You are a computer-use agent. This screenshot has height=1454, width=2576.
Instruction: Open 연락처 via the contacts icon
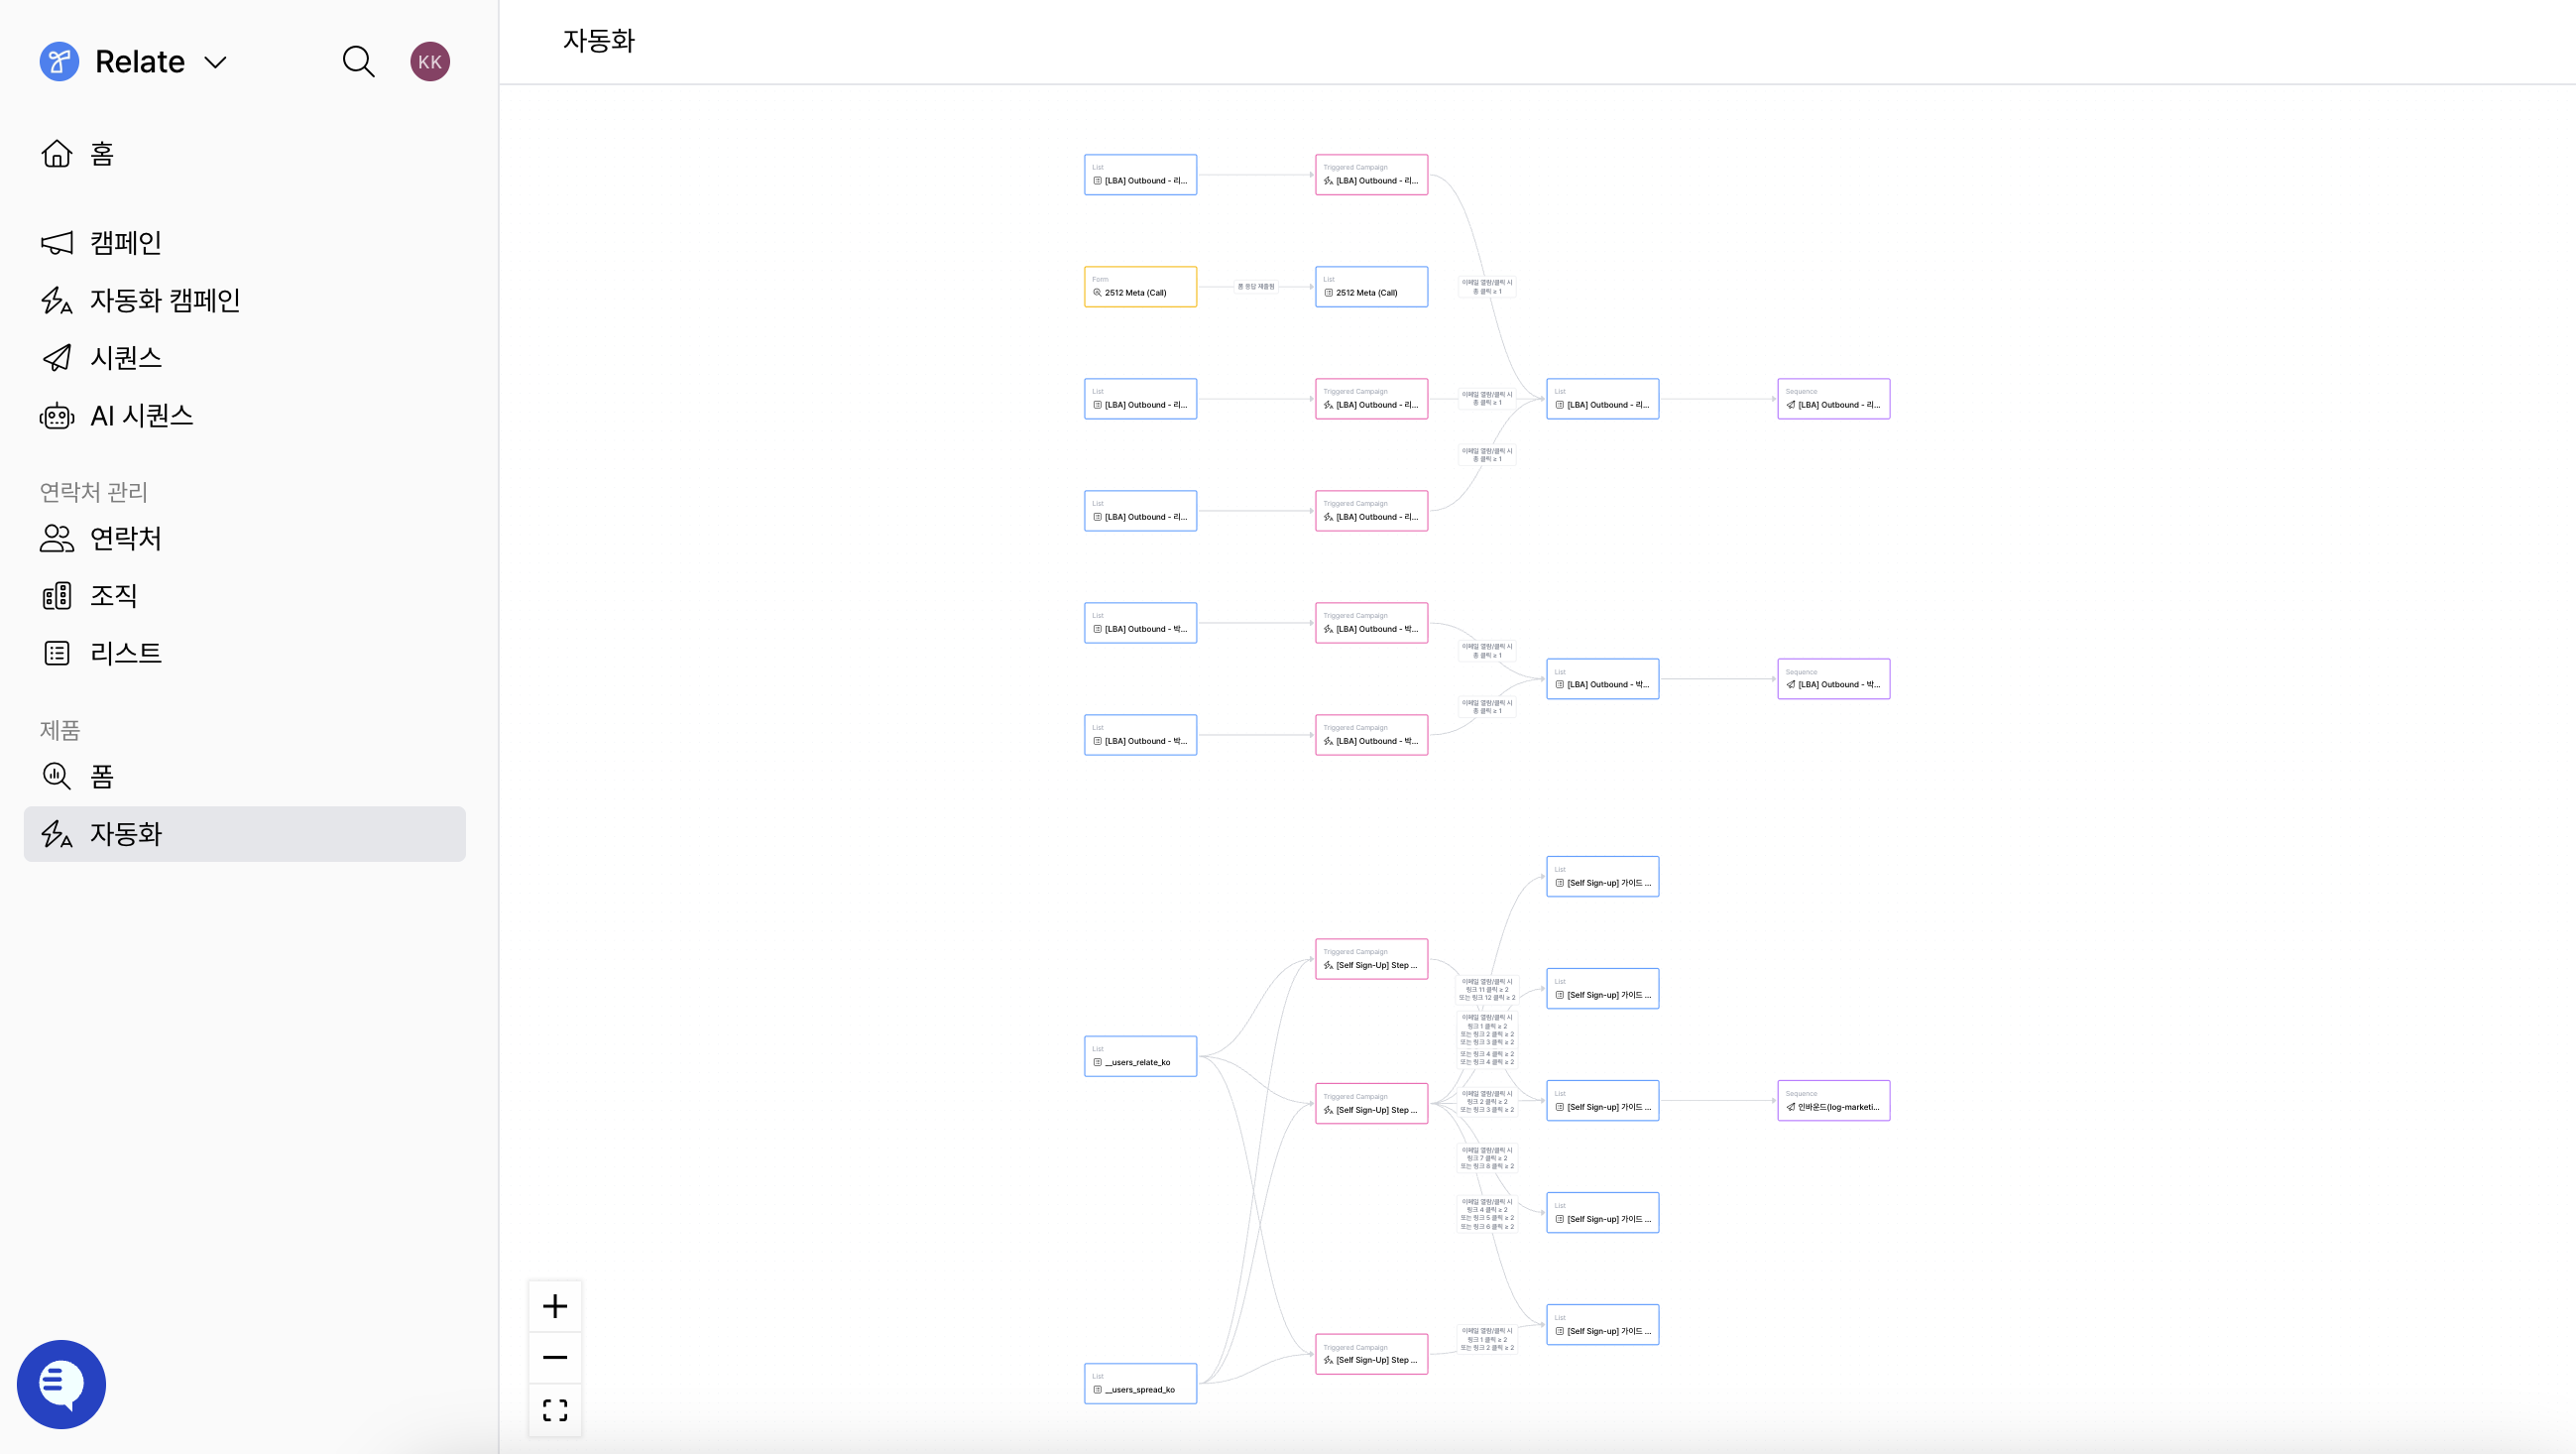(x=57, y=538)
